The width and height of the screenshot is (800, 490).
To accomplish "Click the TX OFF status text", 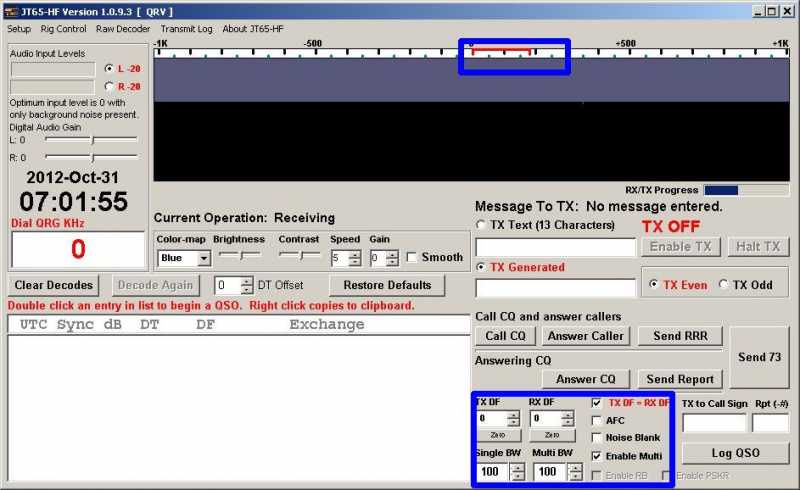I will [x=670, y=227].
